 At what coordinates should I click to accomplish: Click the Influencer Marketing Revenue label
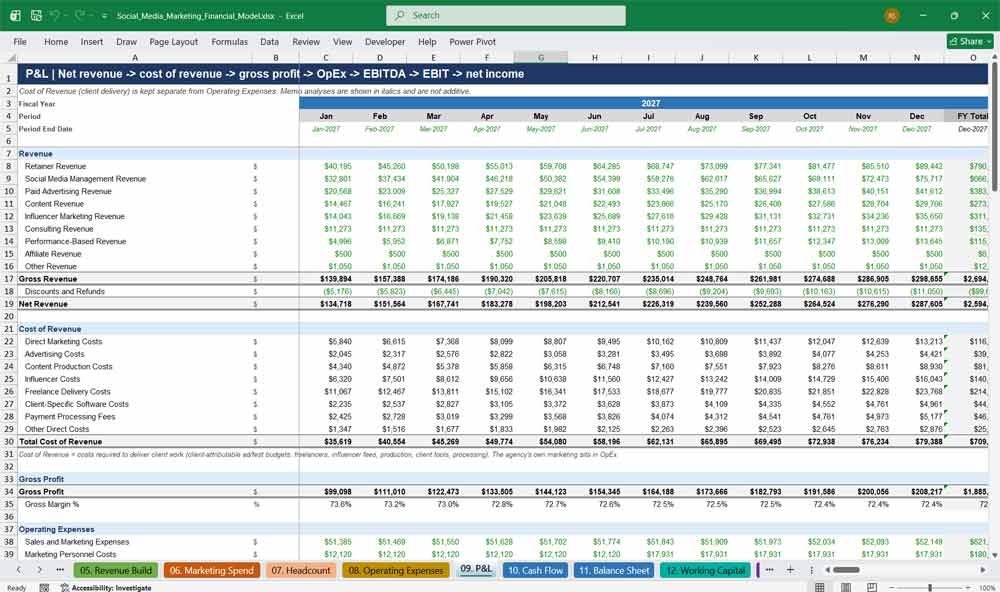[75, 216]
